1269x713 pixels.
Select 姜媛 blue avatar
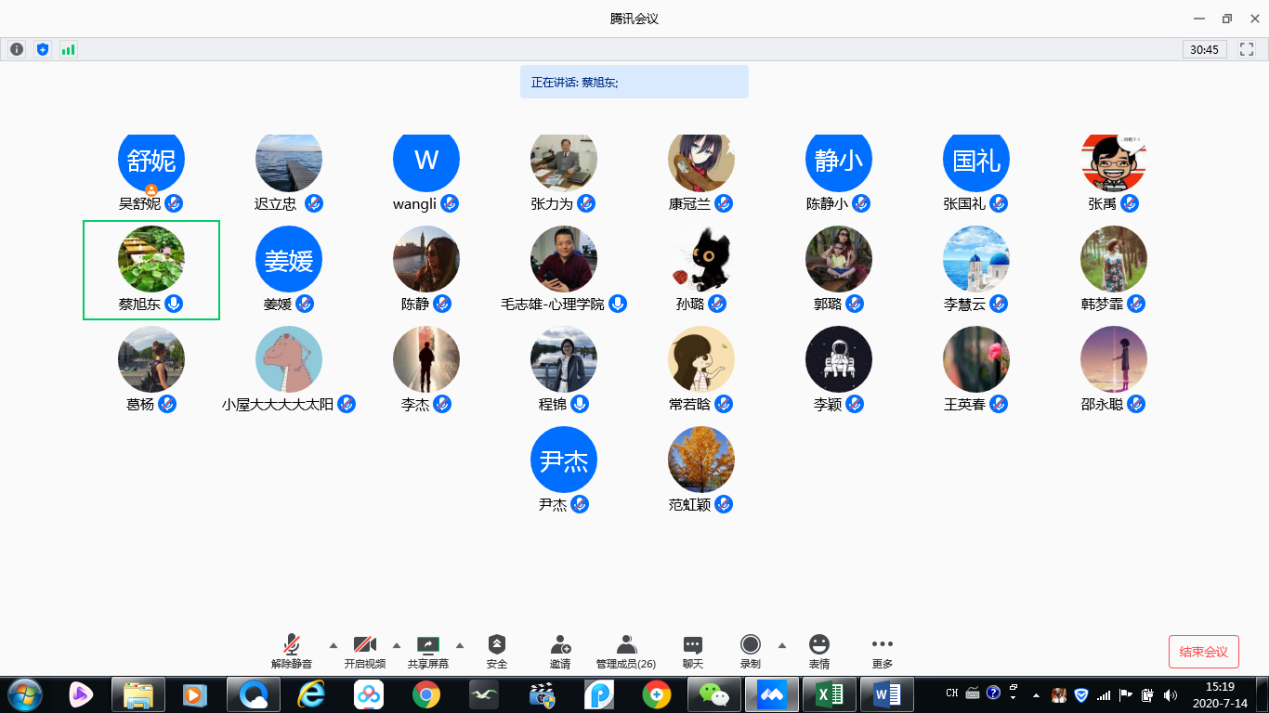click(289, 259)
